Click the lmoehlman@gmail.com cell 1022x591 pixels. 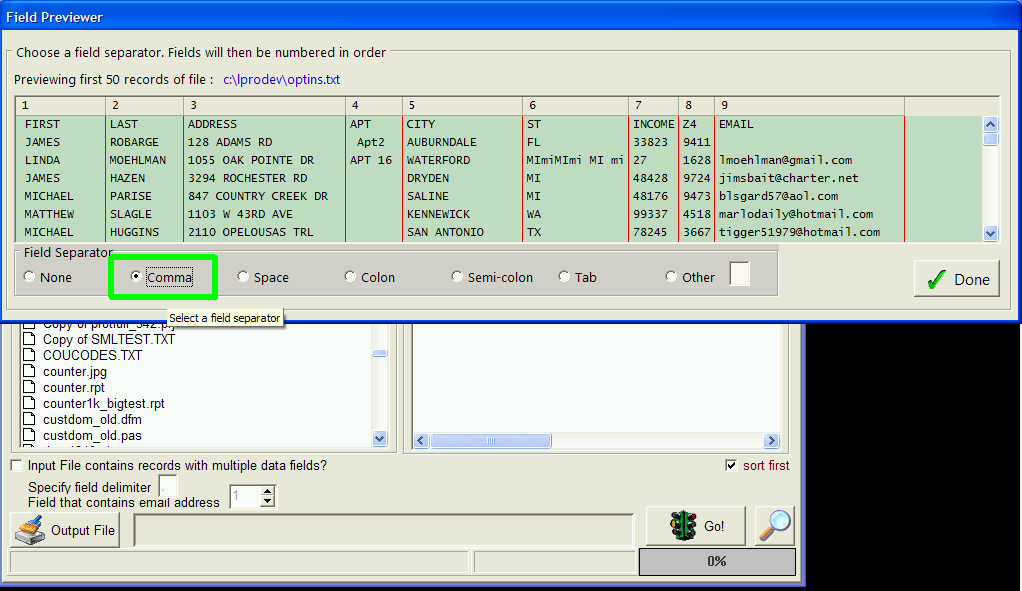tap(785, 160)
